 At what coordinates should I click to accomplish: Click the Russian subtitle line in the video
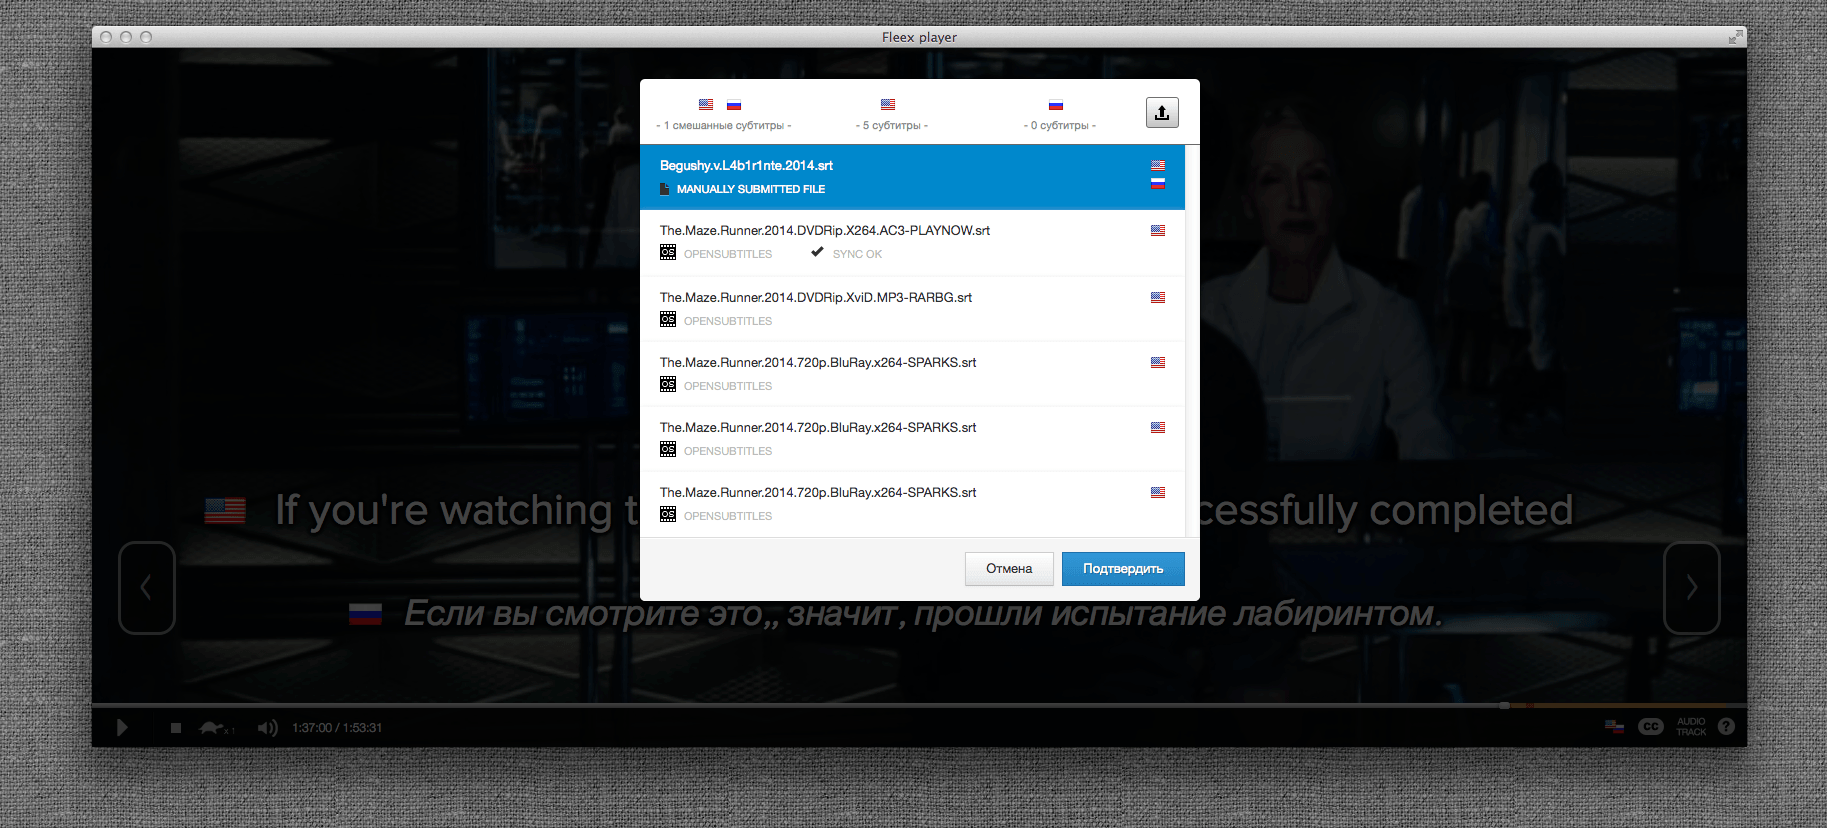point(923,613)
